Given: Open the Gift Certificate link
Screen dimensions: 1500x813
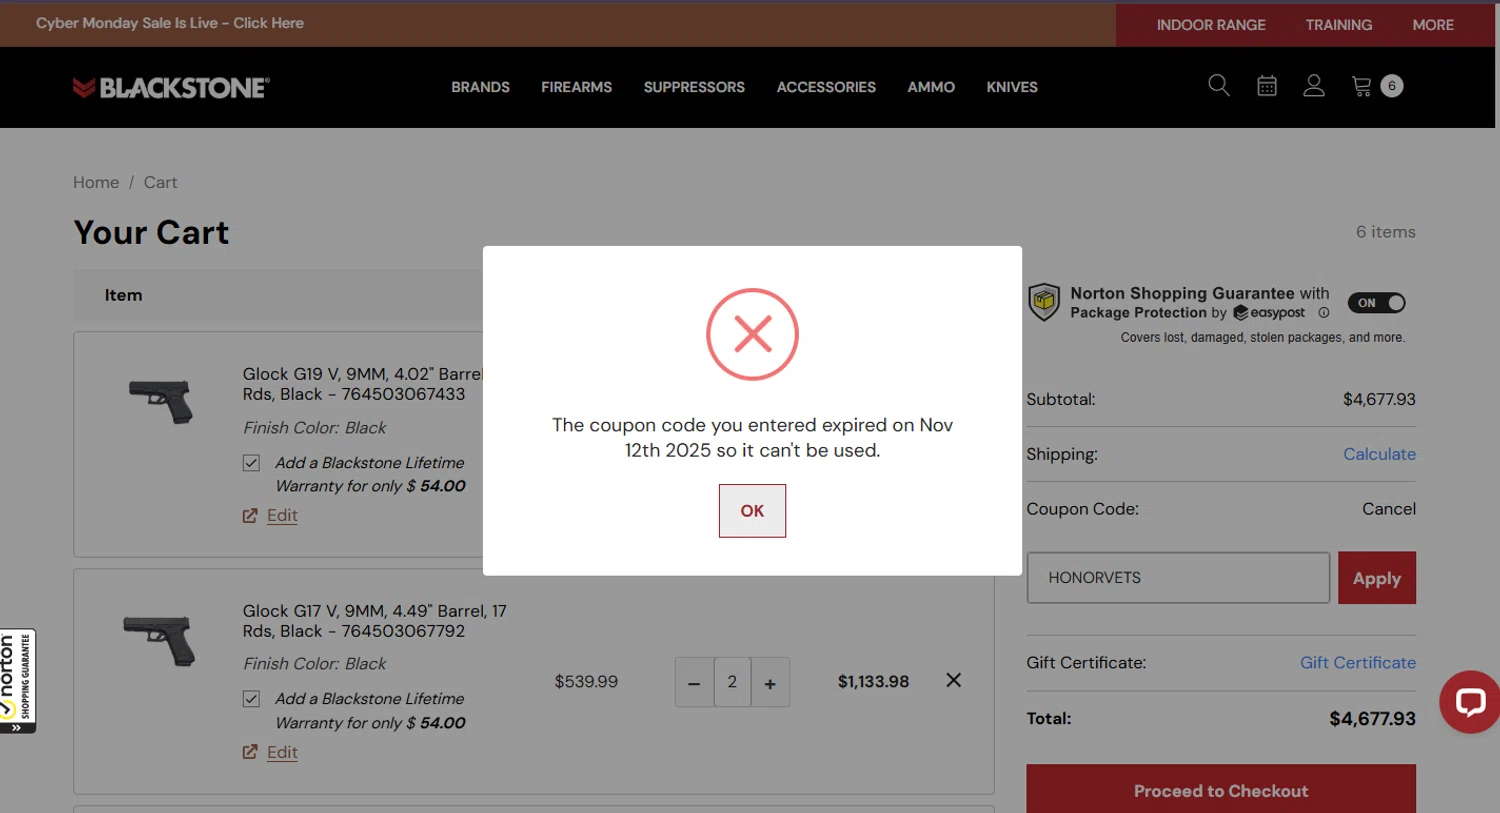Looking at the screenshot, I should 1358,663.
